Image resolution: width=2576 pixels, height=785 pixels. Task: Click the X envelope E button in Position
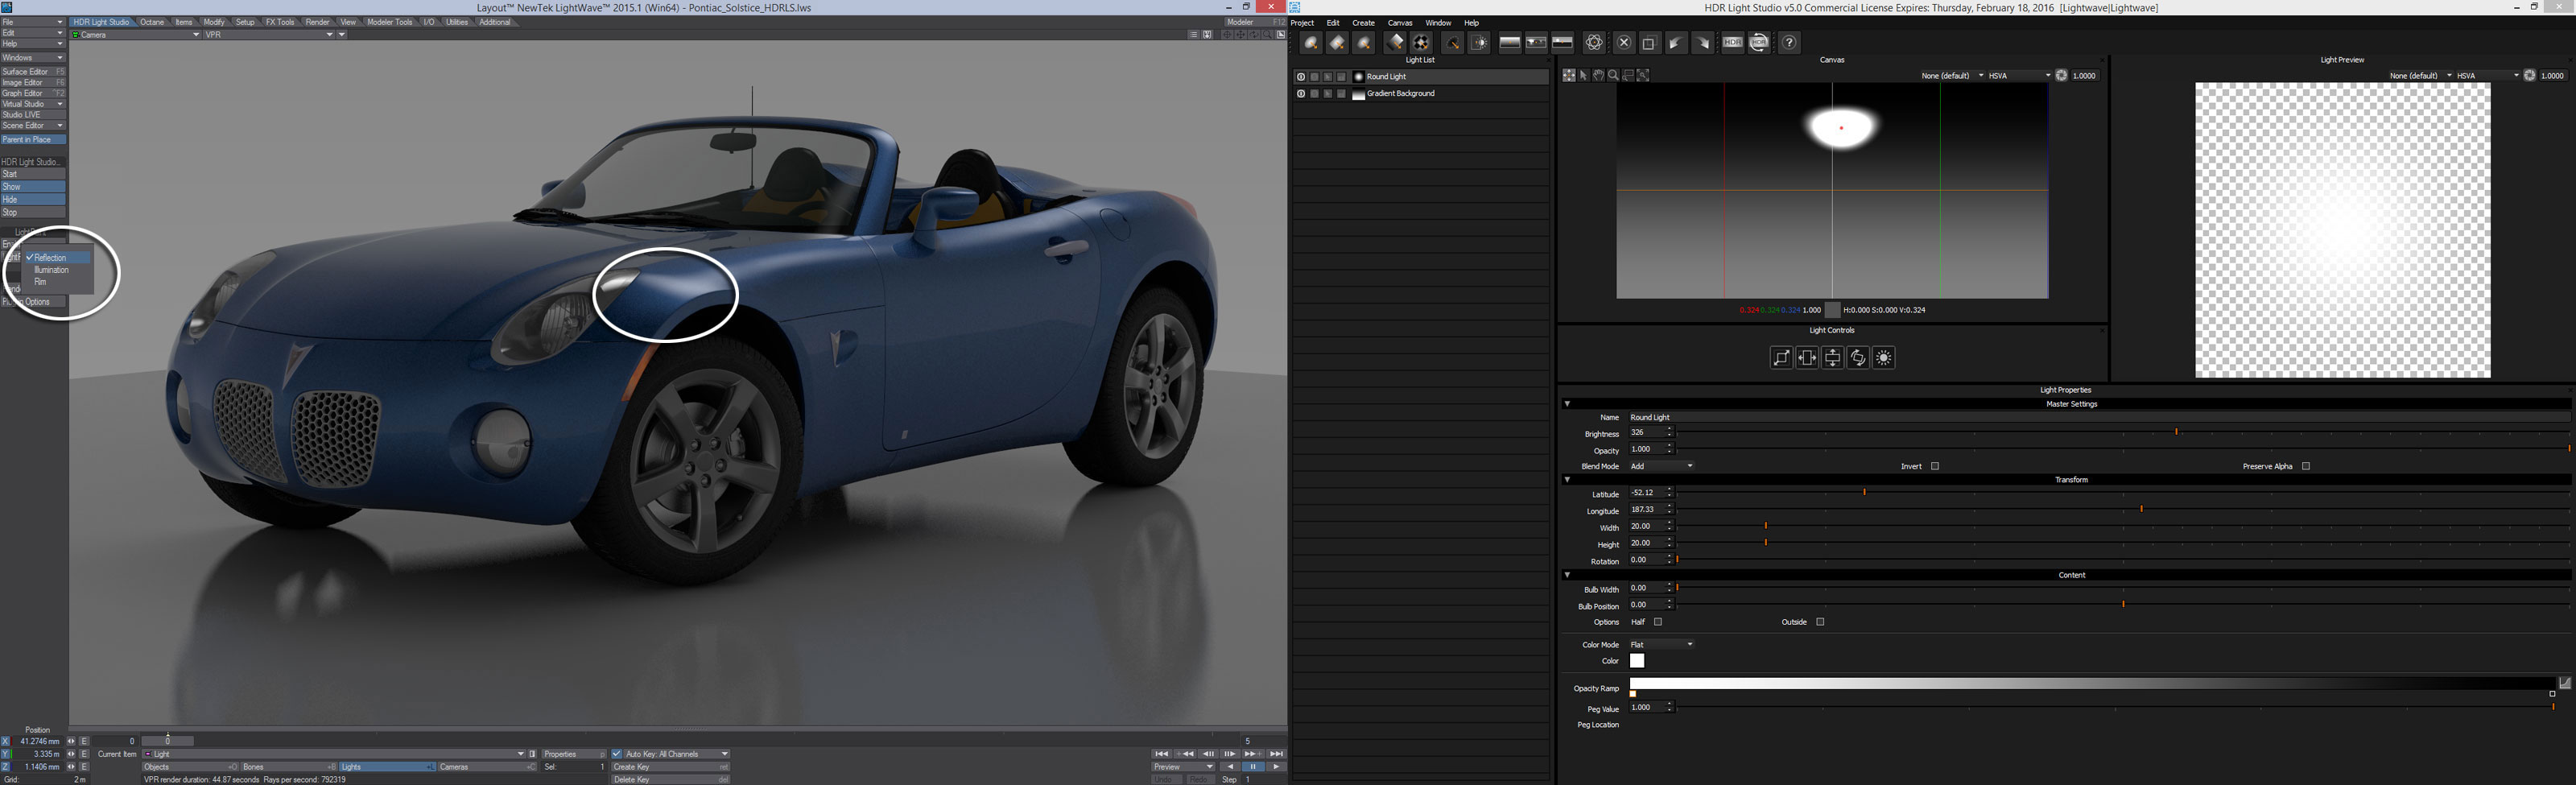[x=84, y=741]
